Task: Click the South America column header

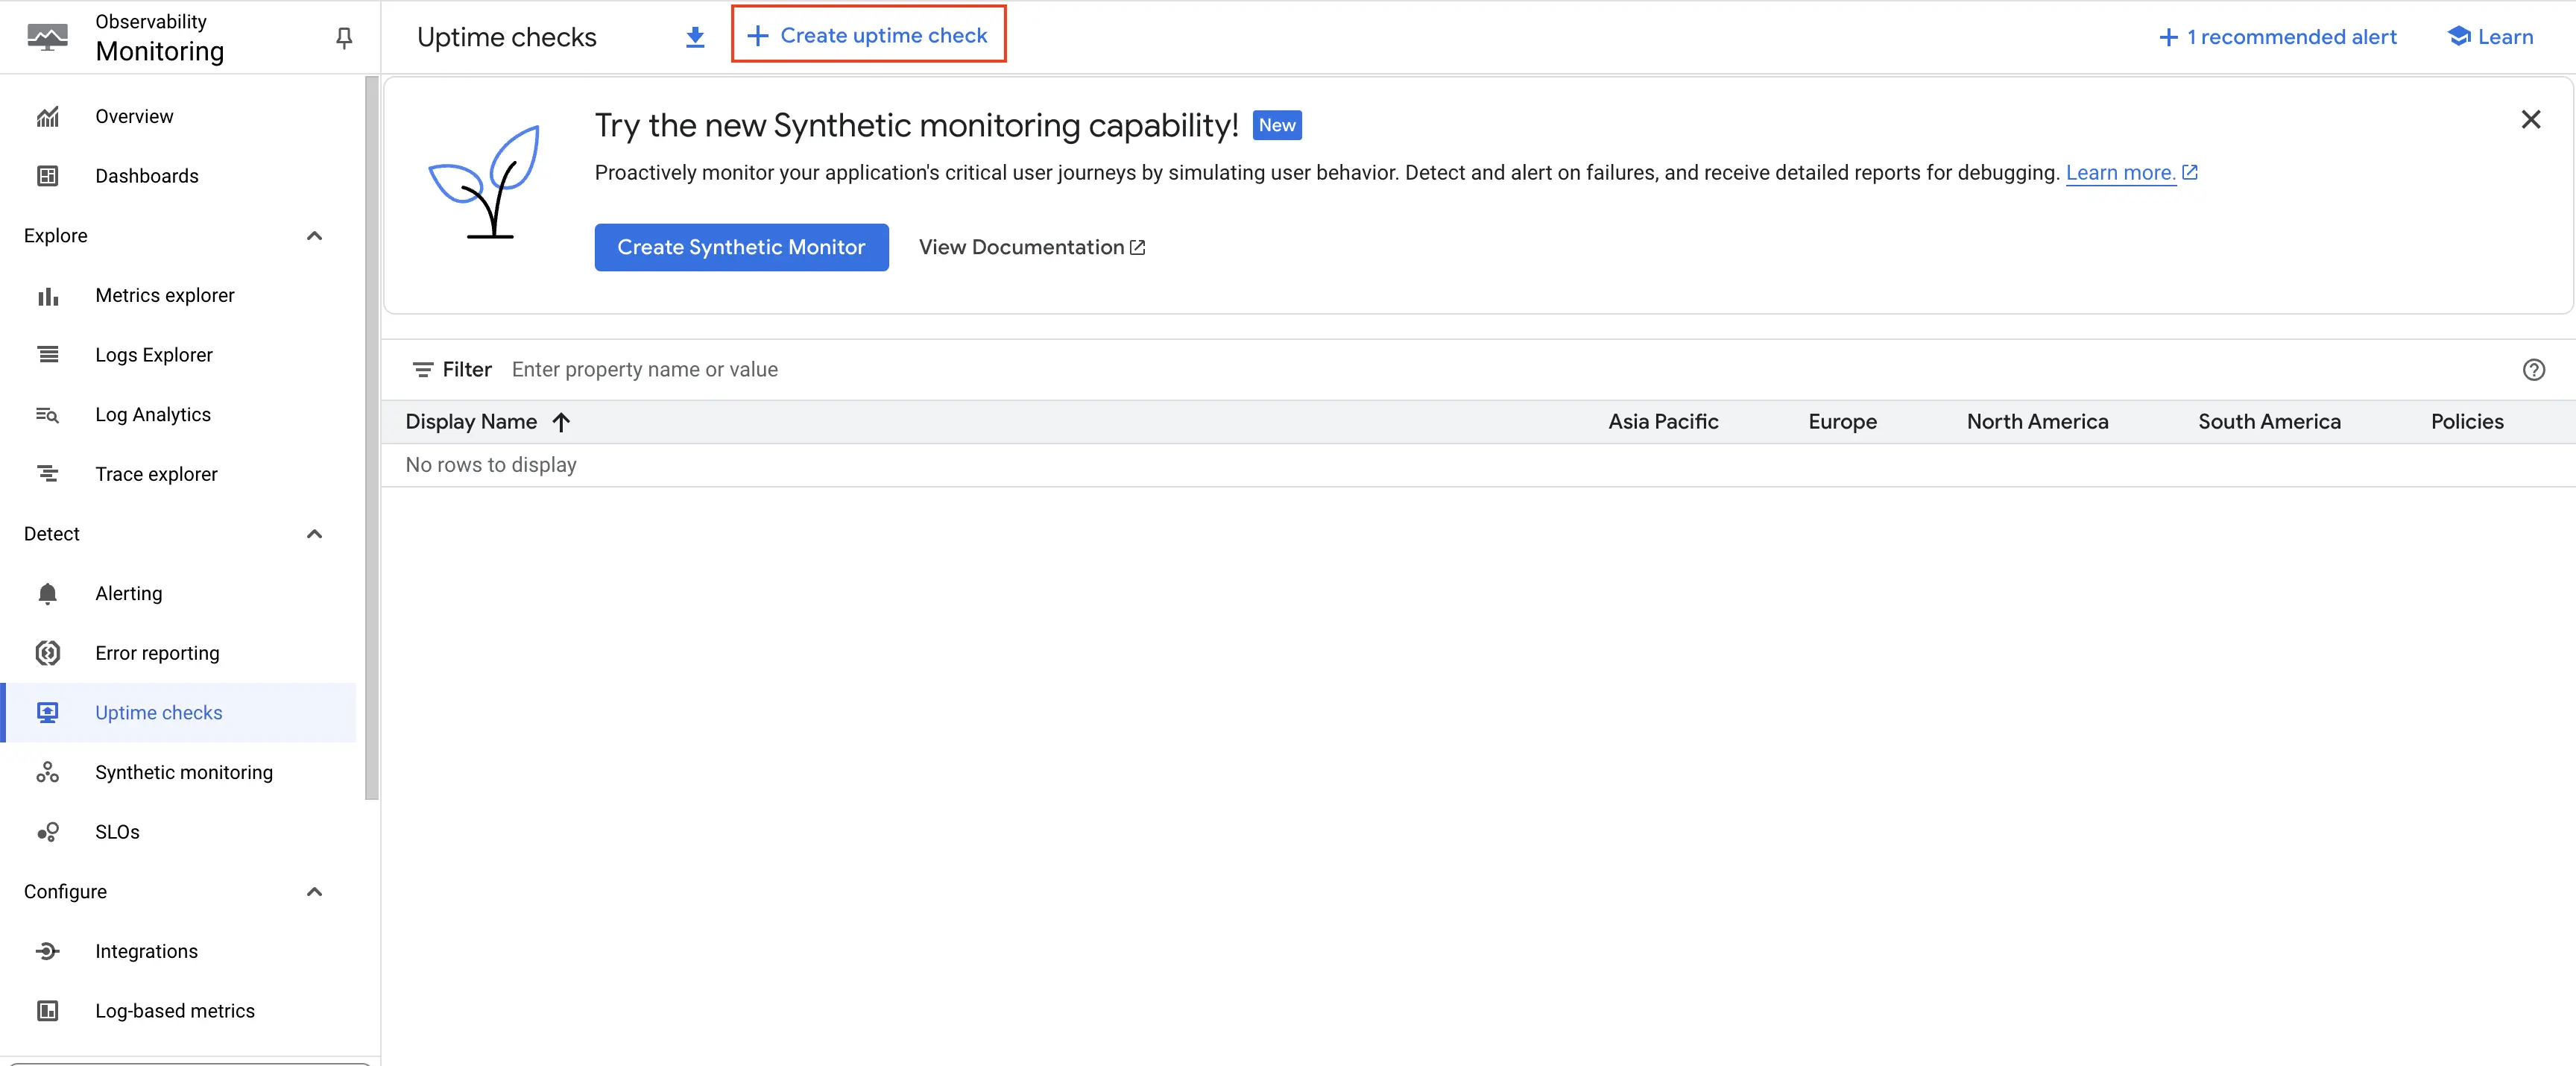Action: [2269, 422]
